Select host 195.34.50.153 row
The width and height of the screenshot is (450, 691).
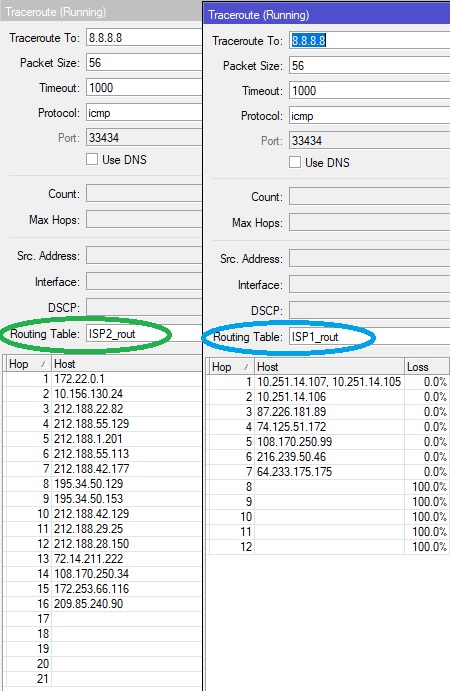coord(102,498)
